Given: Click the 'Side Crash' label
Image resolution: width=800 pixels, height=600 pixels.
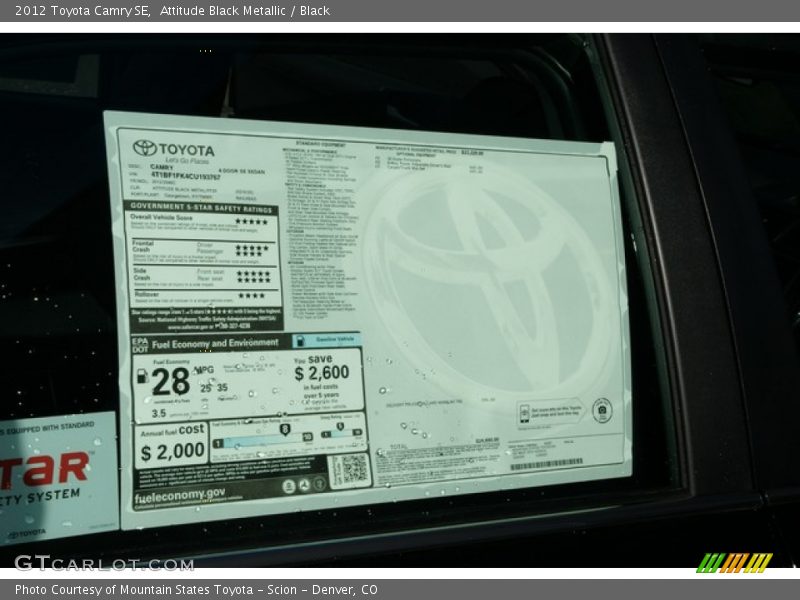Looking at the screenshot, I should (141, 274).
